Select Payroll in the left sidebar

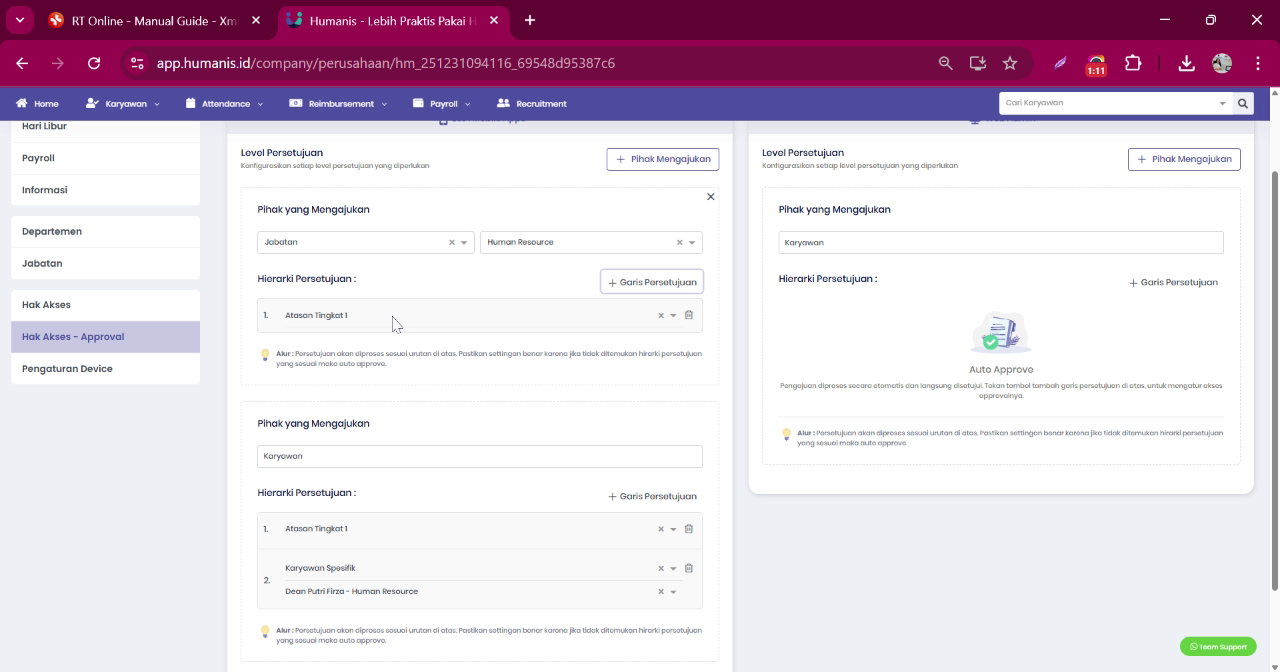point(105,158)
